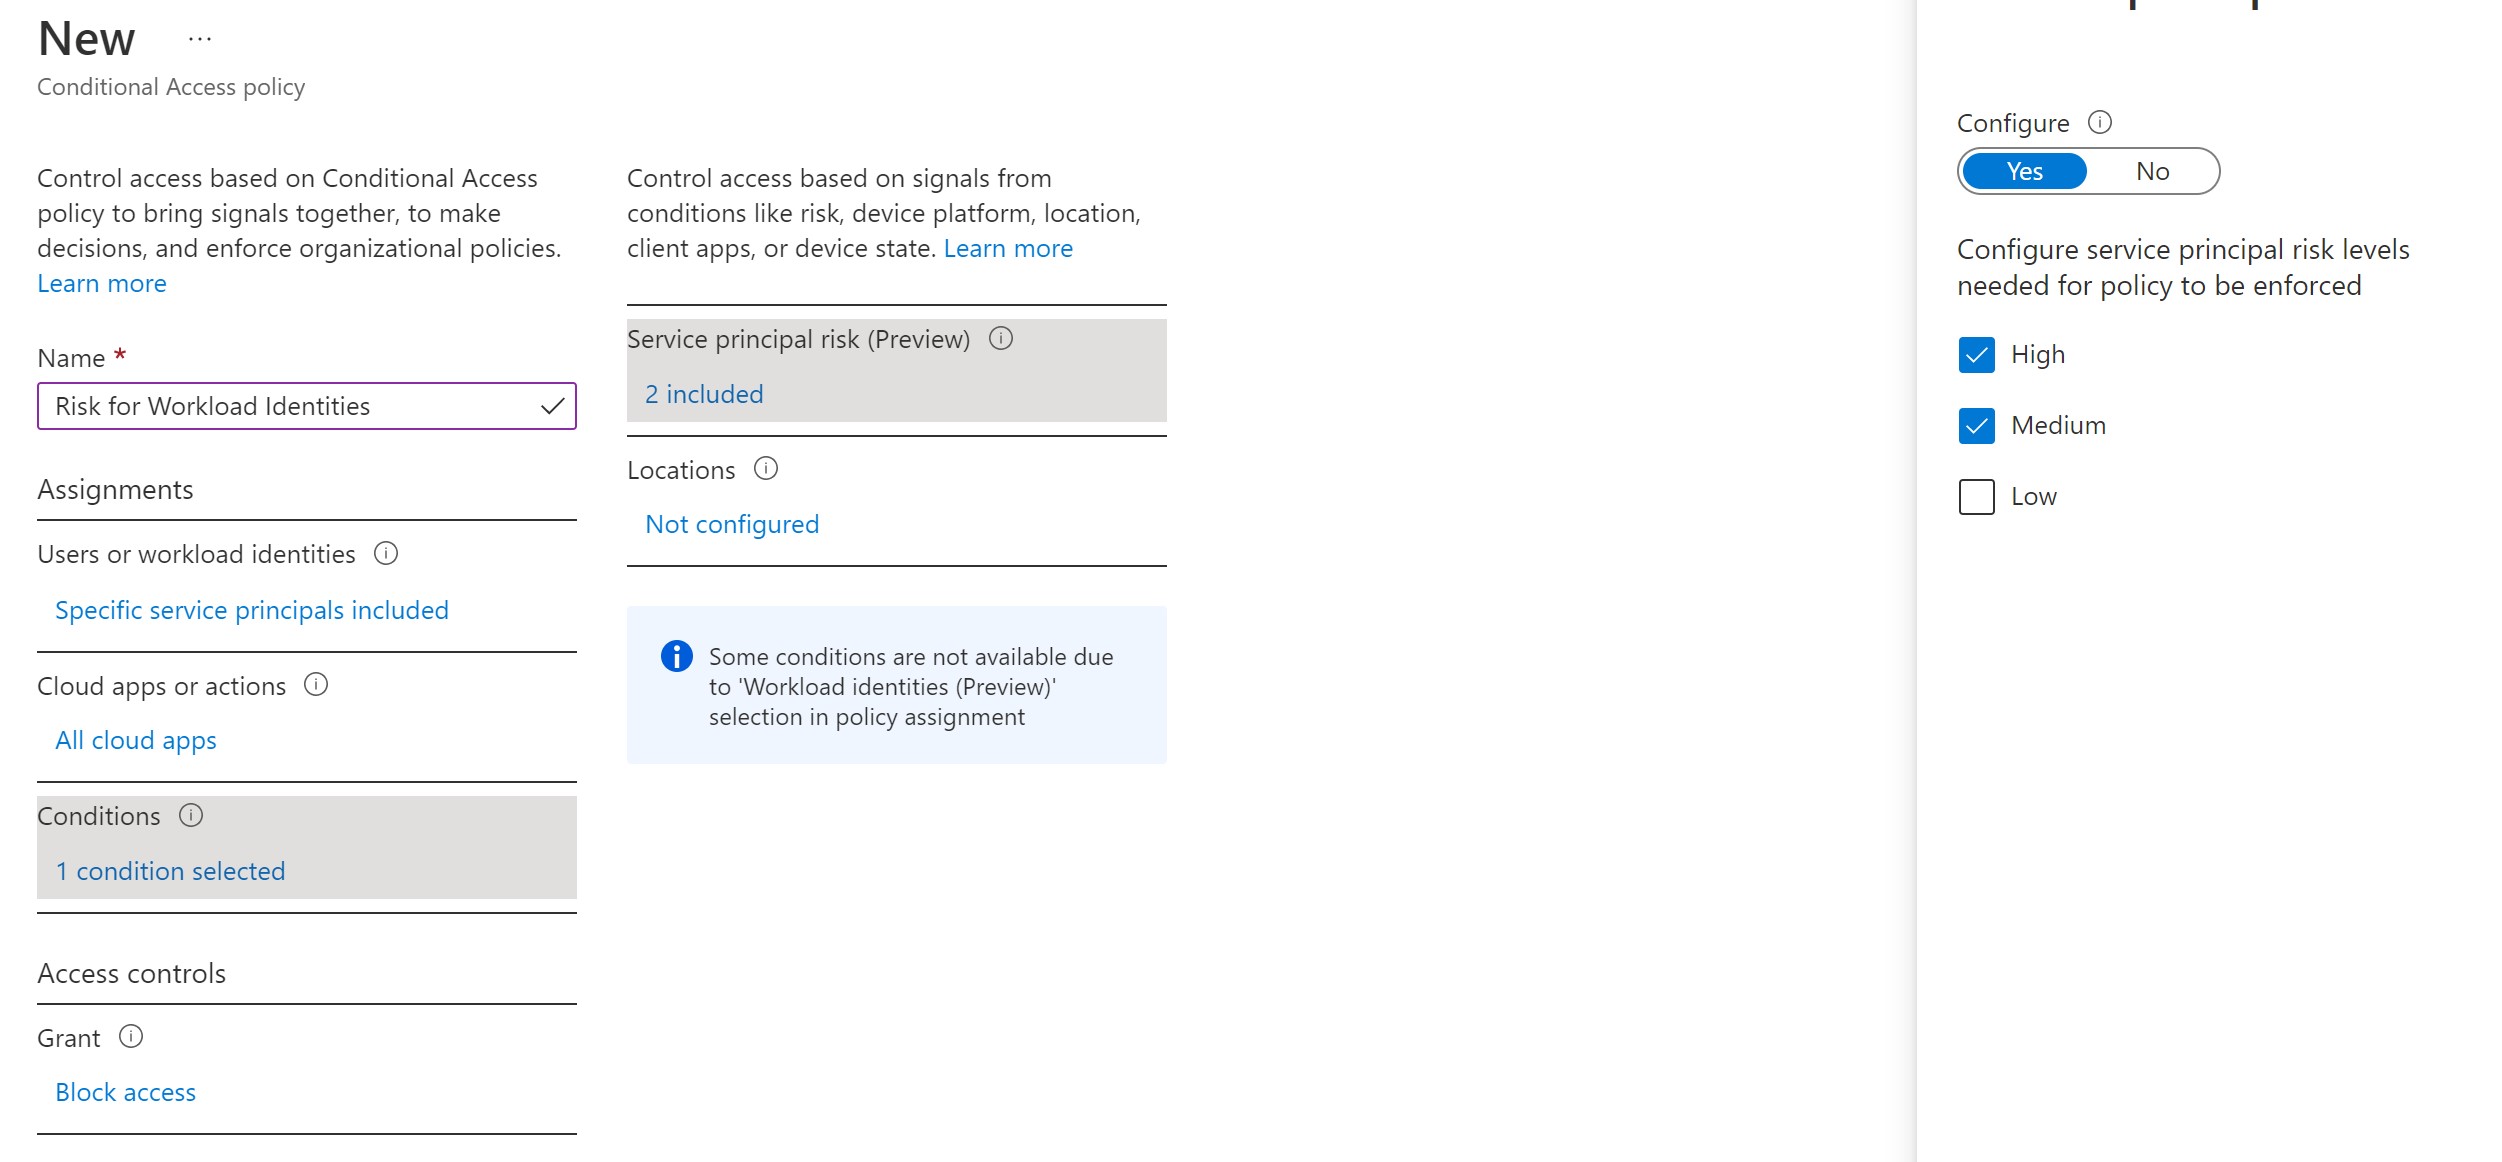The width and height of the screenshot is (2502, 1162).
Task: Select Specific service principals included assignment
Action: click(x=251, y=608)
